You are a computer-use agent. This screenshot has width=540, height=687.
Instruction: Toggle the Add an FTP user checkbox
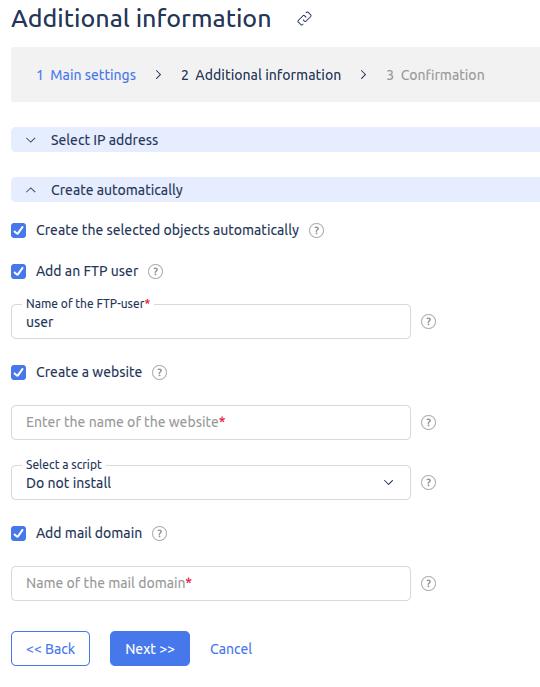18,272
